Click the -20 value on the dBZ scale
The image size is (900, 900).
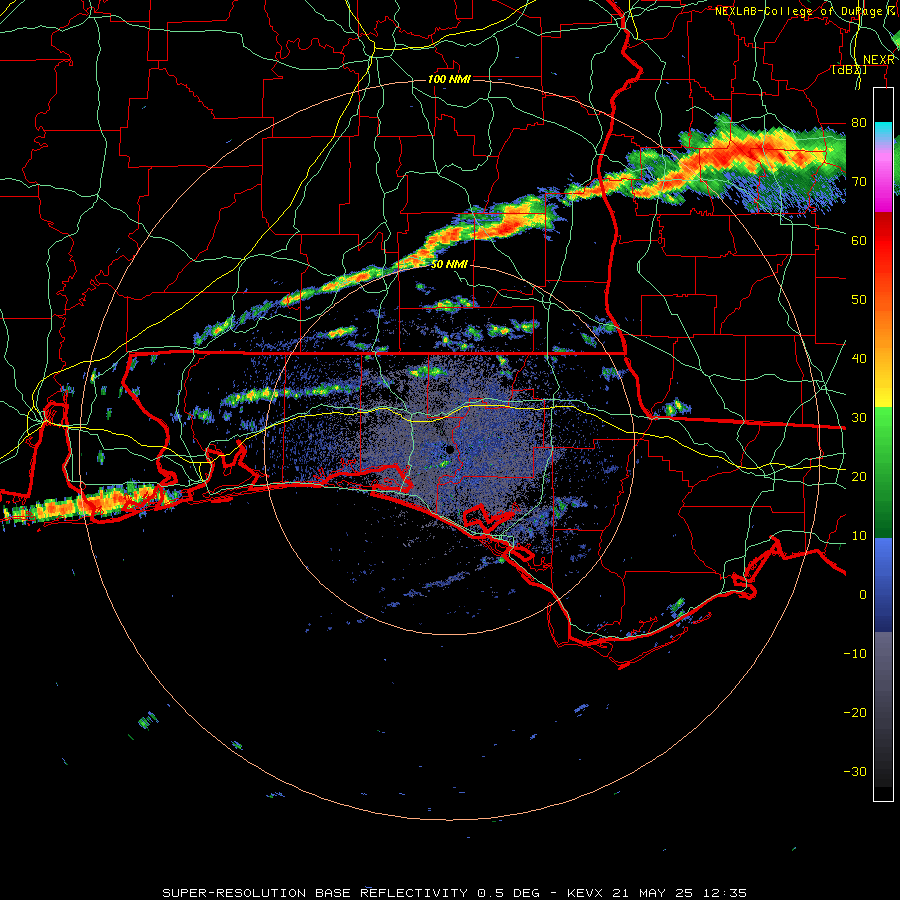855,713
